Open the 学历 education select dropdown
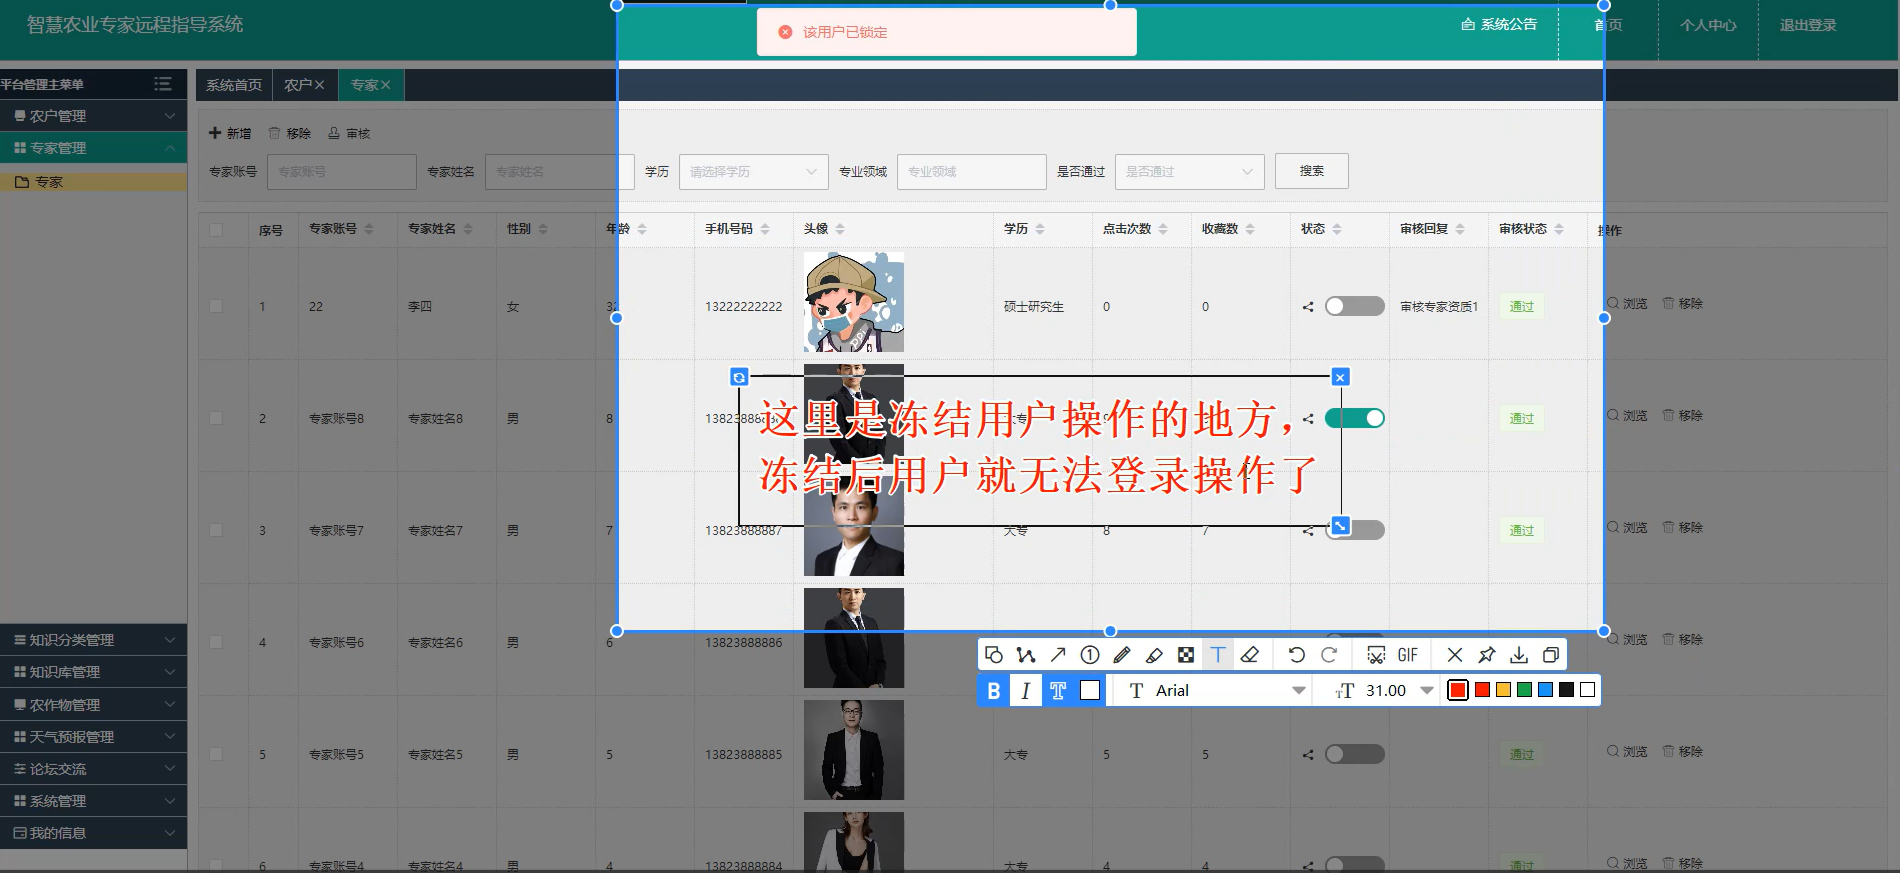This screenshot has height=873, width=1900. [753, 172]
